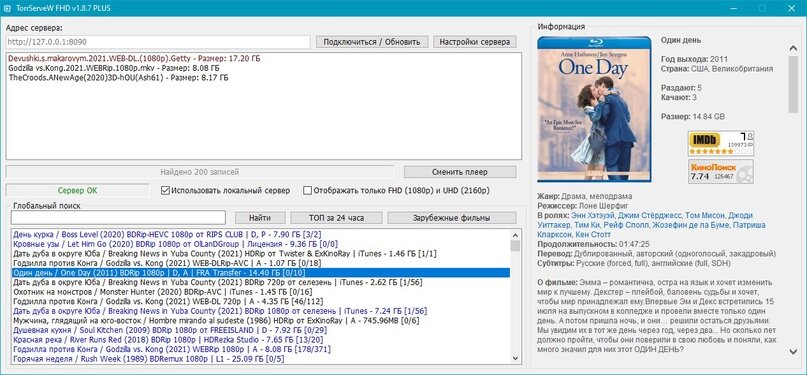Disable the use local server checkbox

pyautogui.click(x=165, y=190)
